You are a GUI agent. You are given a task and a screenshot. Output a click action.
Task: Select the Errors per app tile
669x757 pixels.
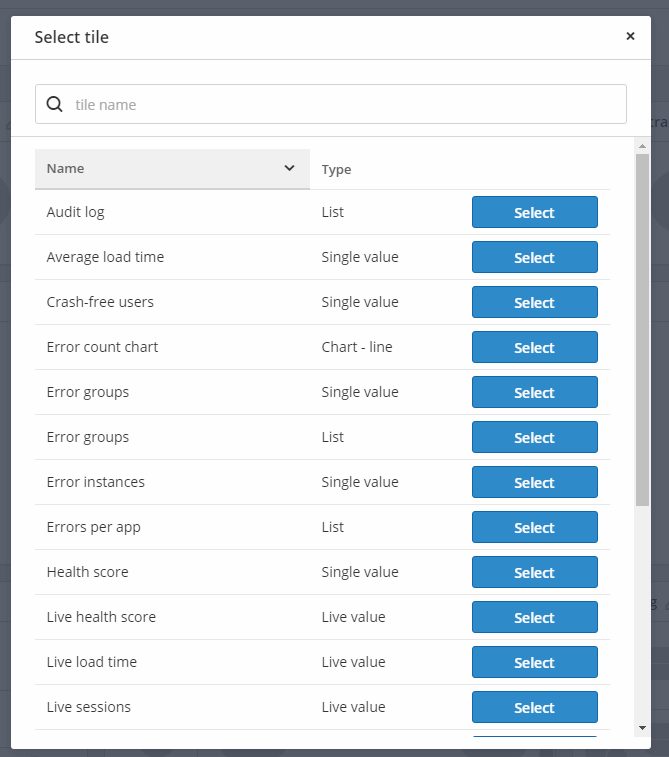(534, 527)
